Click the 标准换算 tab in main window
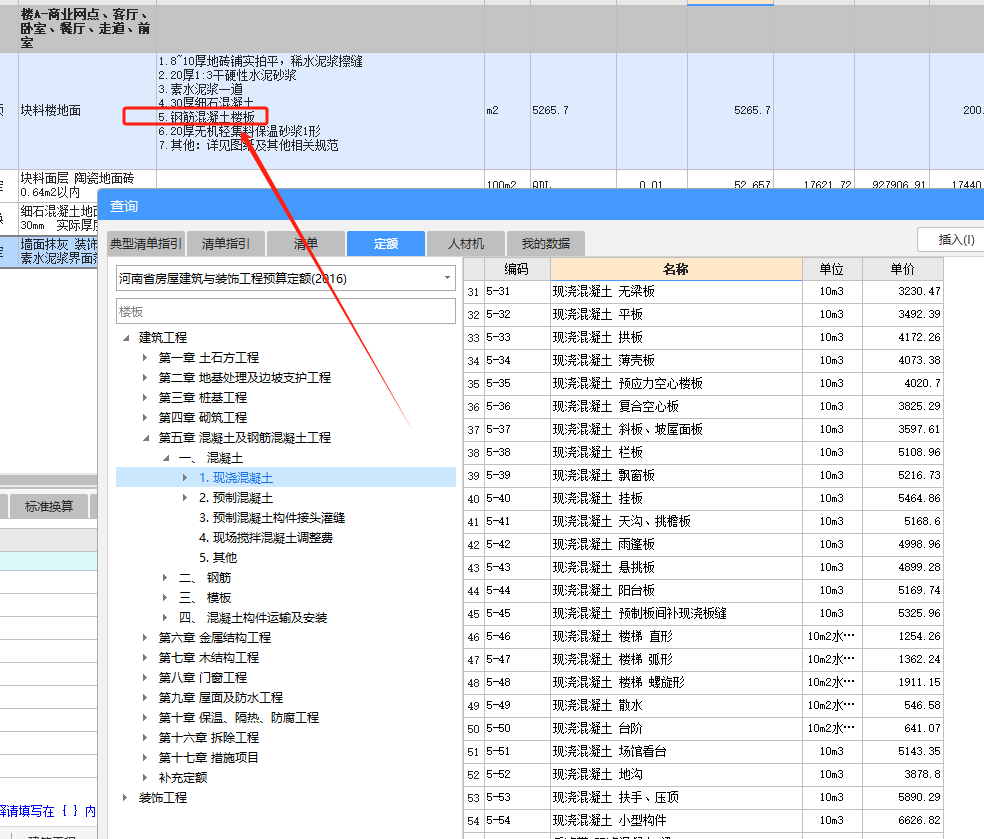 [49, 506]
